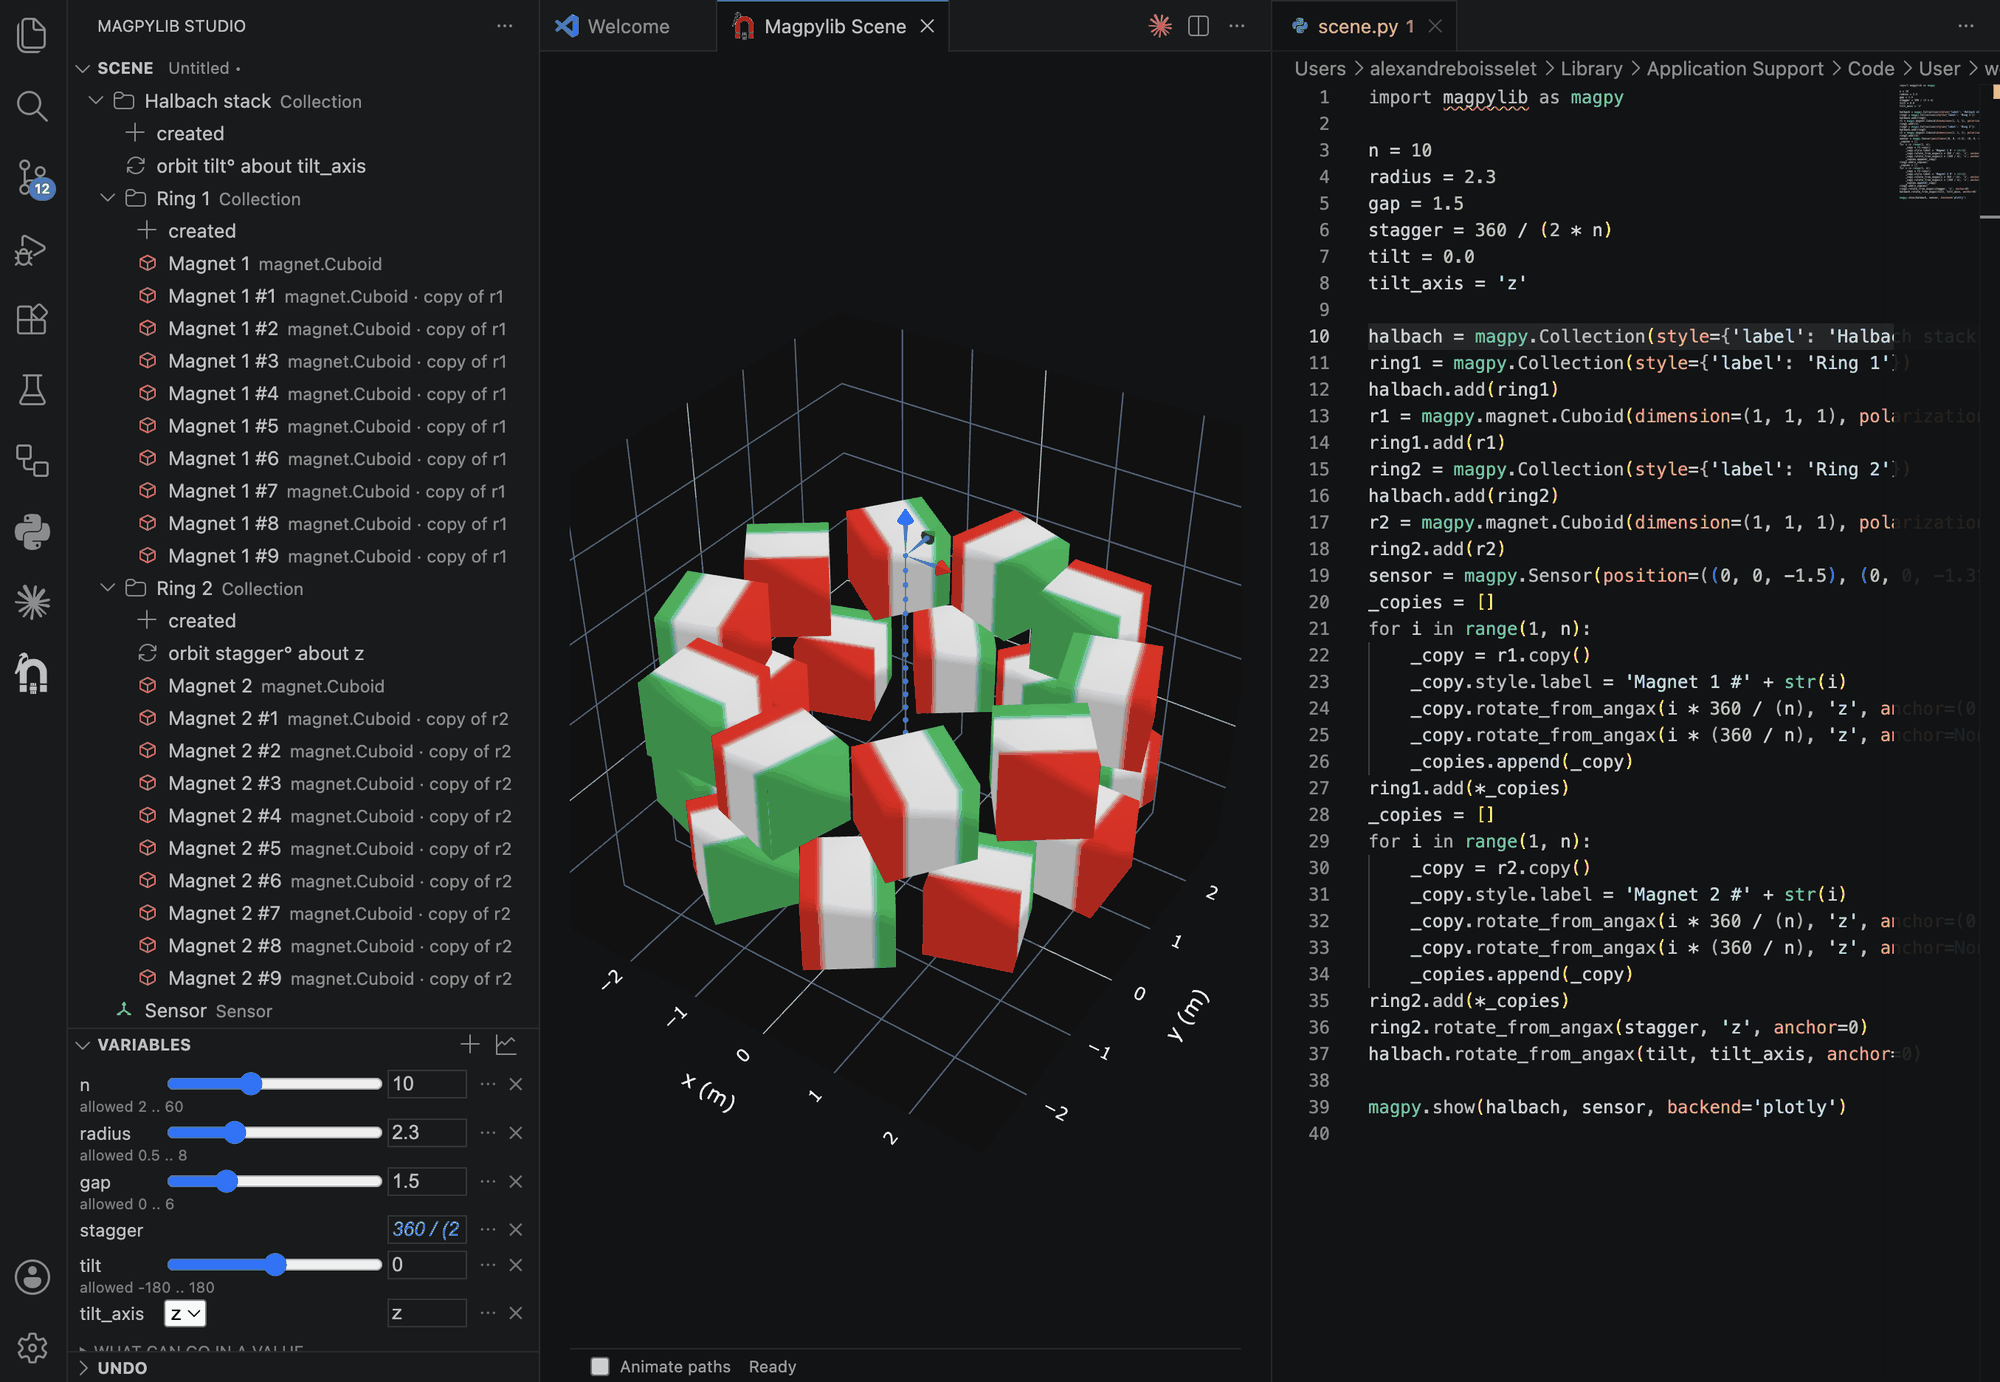The image size is (2000, 1382).
Task: Collapse the Halbach stack collection
Action: 96,101
